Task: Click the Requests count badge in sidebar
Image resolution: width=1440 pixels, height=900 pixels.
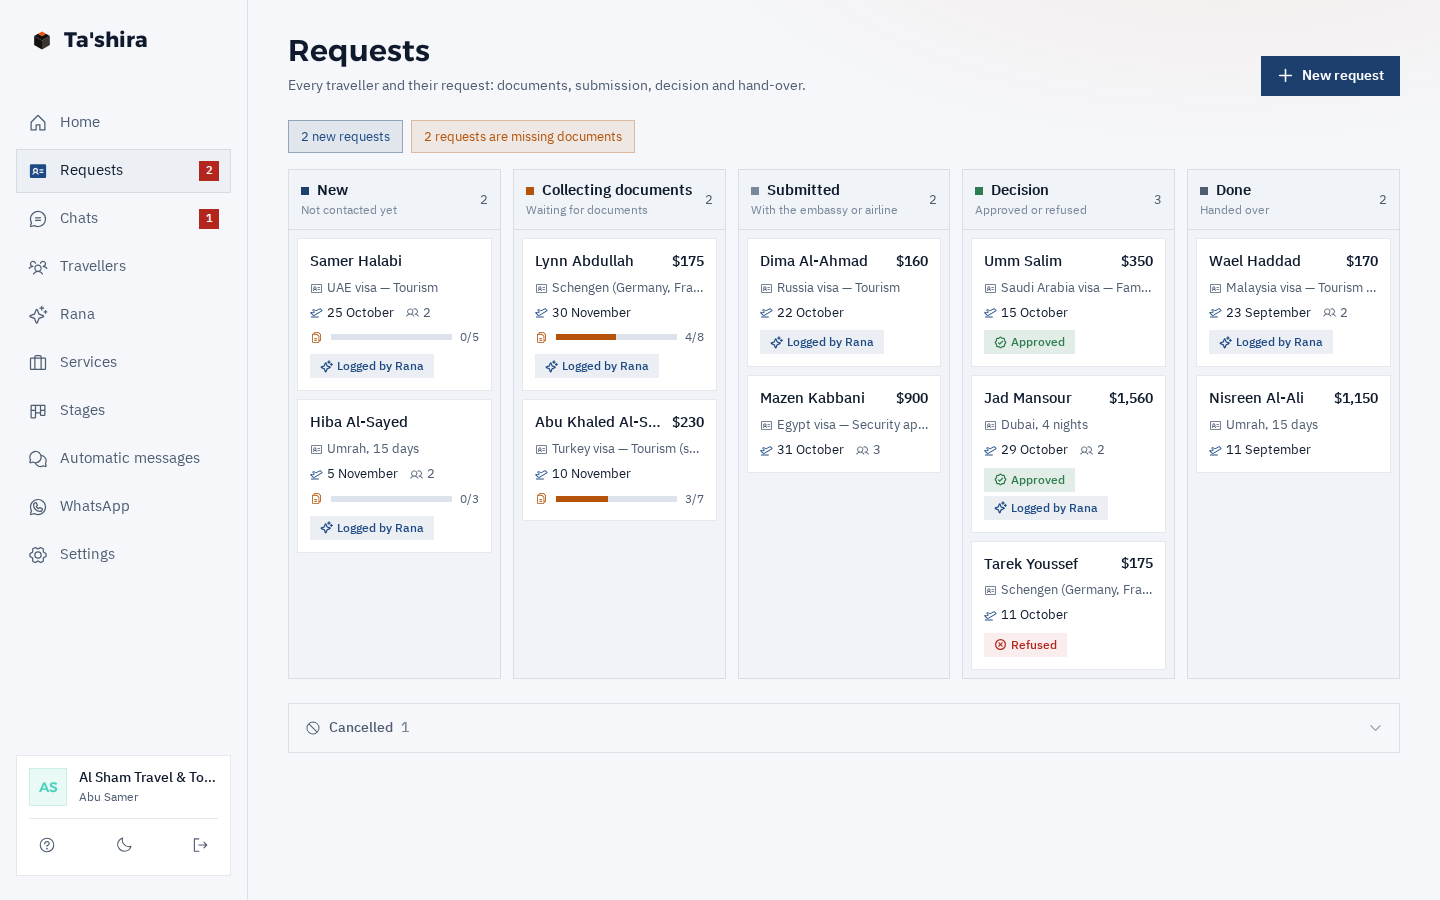Action: [x=209, y=171]
